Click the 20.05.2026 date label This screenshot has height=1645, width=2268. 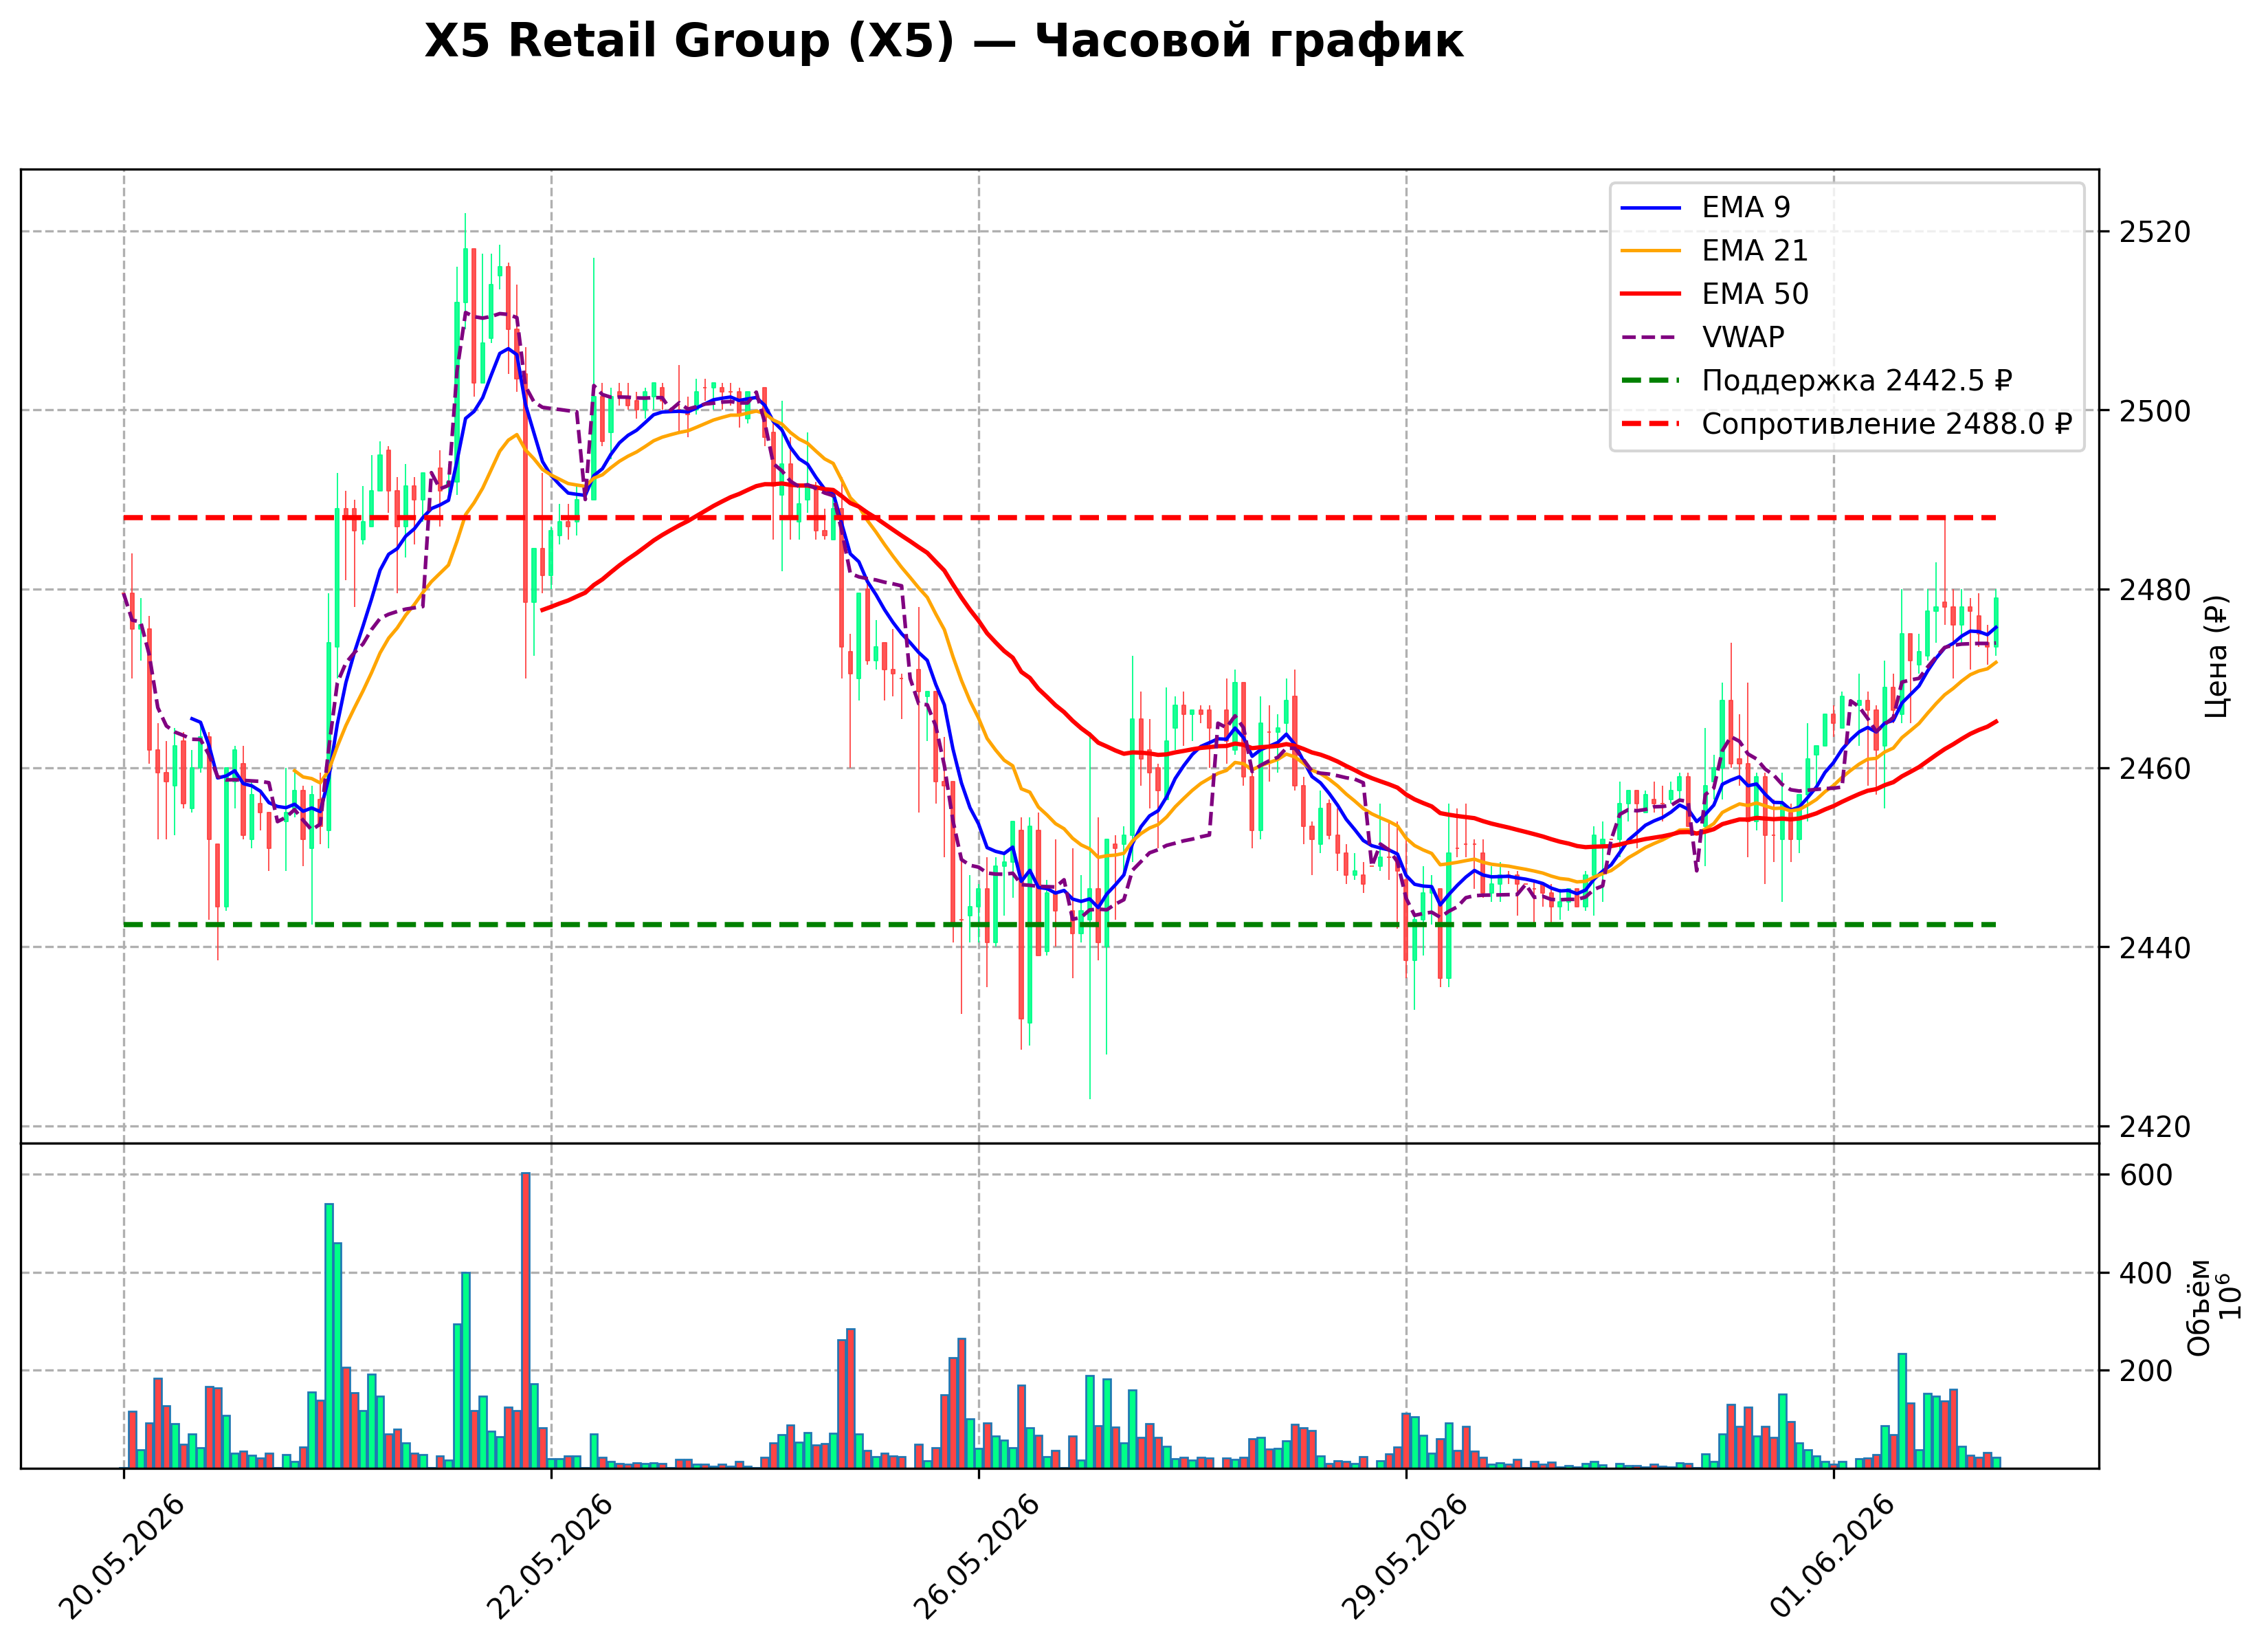coord(122,1557)
